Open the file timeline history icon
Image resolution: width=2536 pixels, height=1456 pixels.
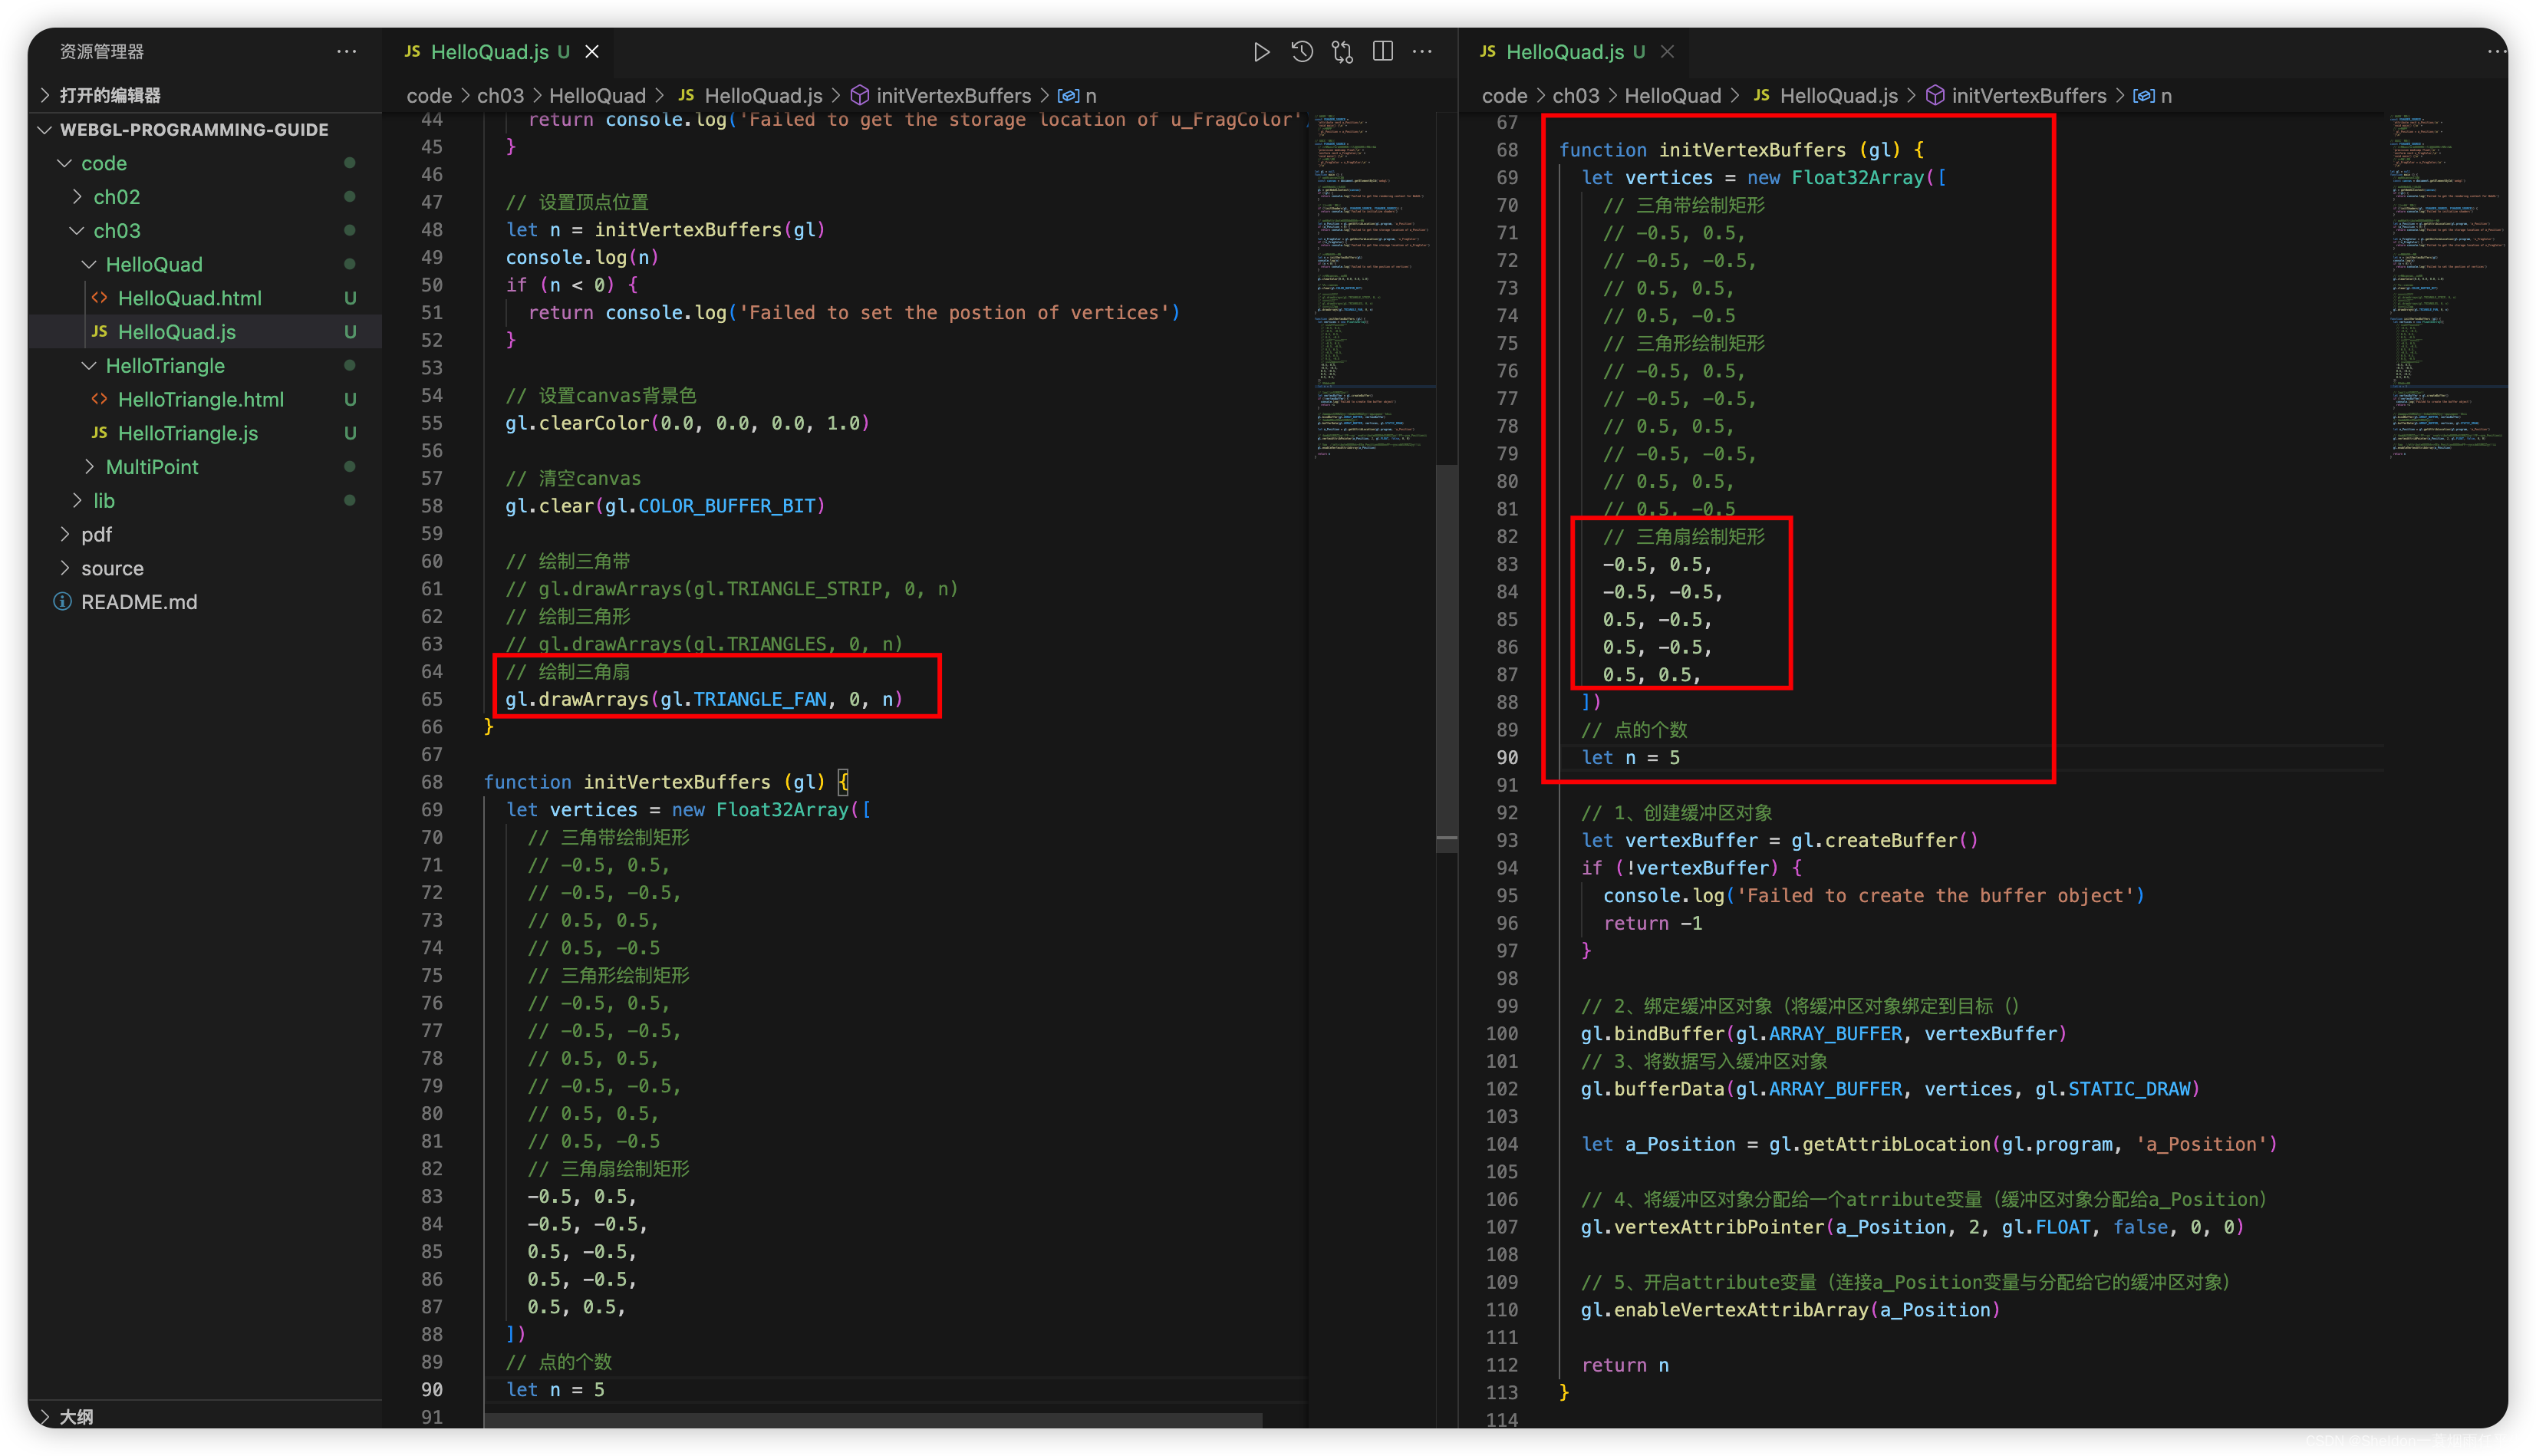(1302, 52)
